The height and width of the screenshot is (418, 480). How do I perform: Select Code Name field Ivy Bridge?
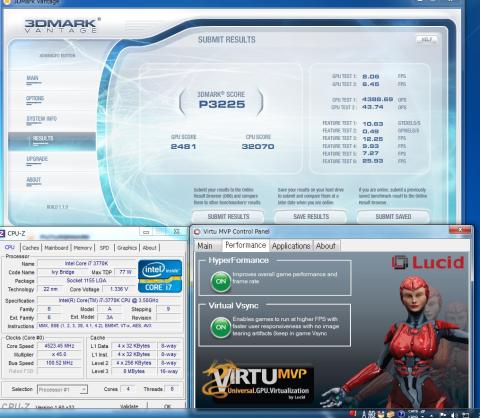(63, 272)
